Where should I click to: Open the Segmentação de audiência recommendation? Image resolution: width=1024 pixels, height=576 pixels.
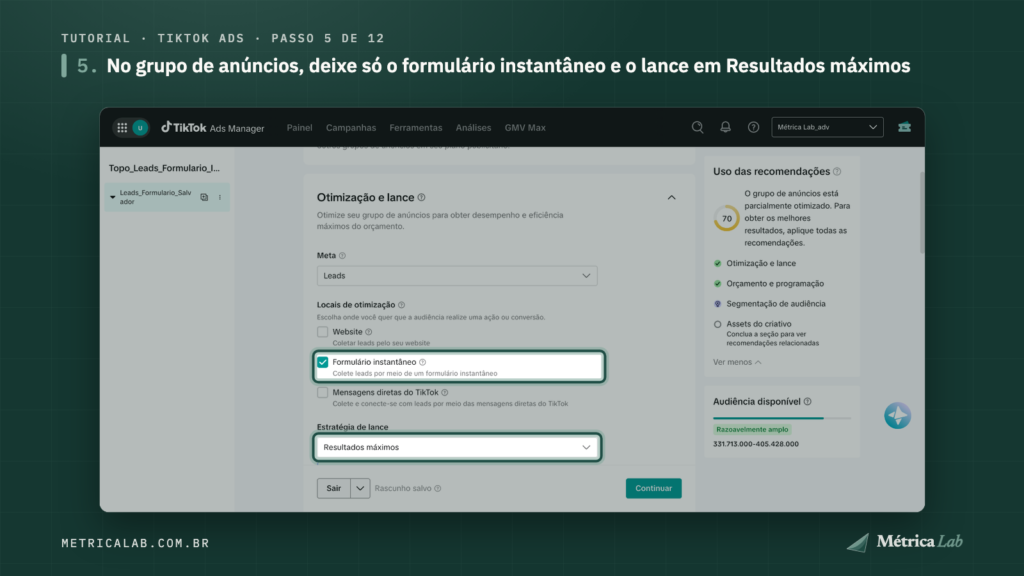click(x=776, y=304)
